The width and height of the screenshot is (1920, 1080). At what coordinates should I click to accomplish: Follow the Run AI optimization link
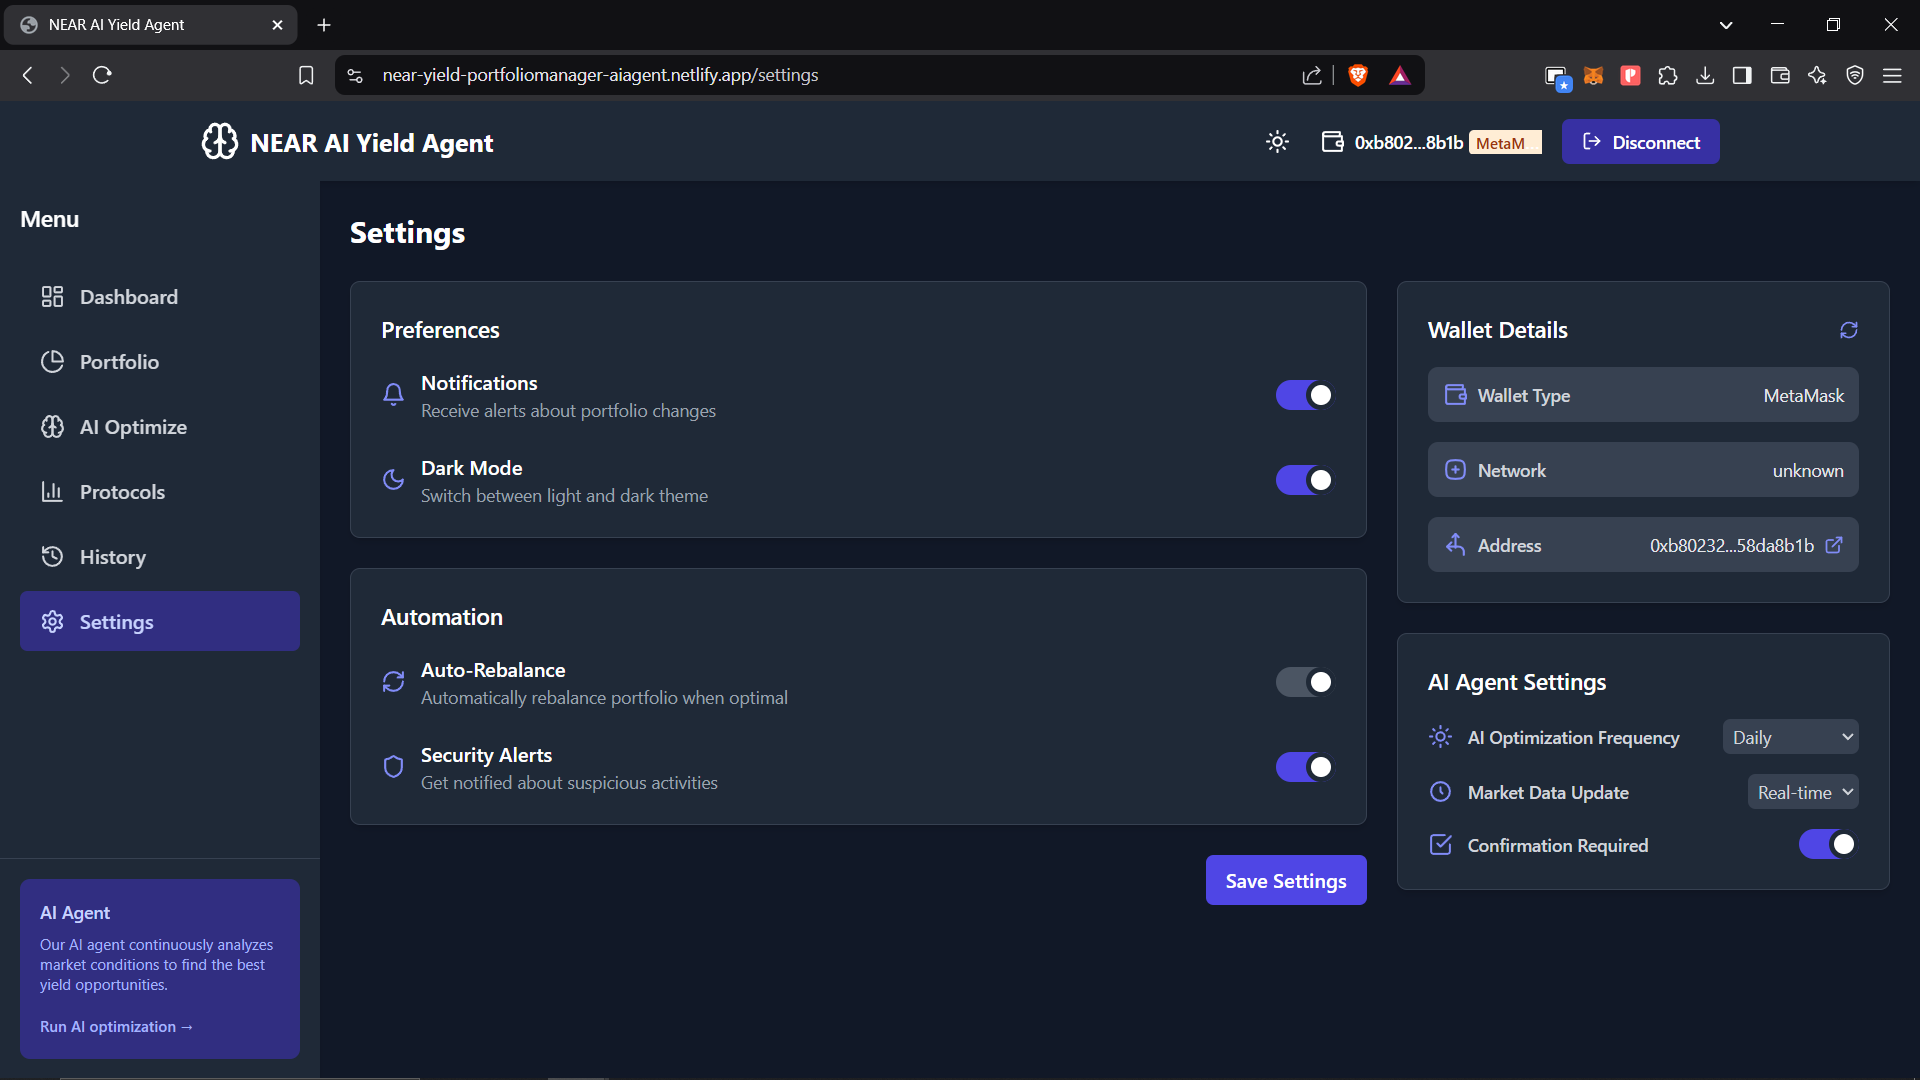pos(116,1027)
